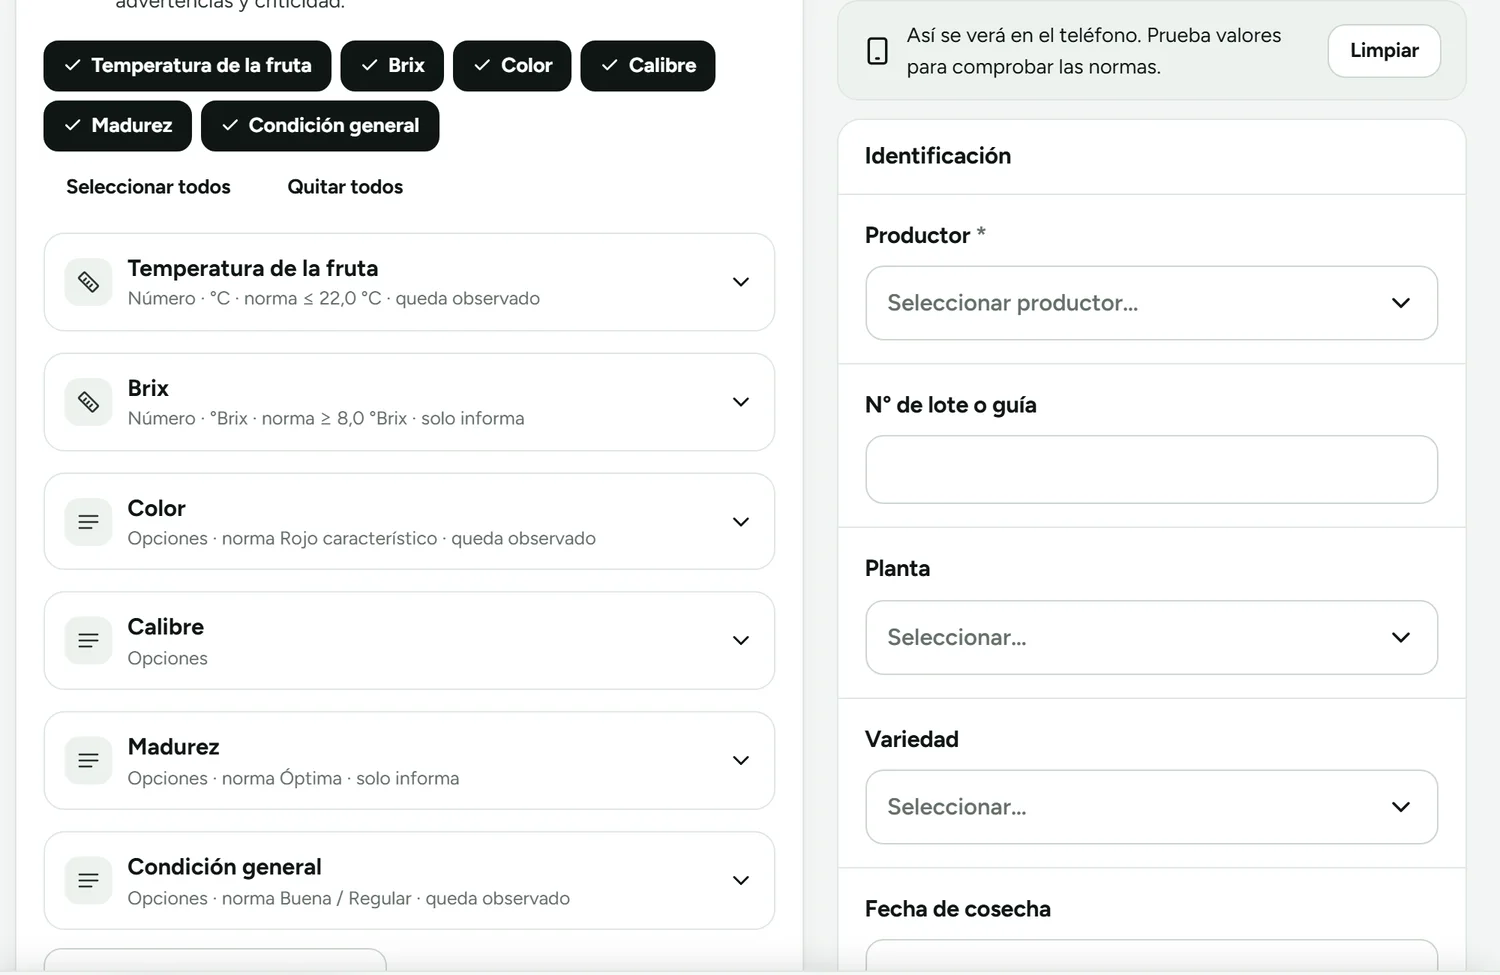Click the list icon on Condición general card
The height and width of the screenshot is (975, 1500).
pos(88,880)
